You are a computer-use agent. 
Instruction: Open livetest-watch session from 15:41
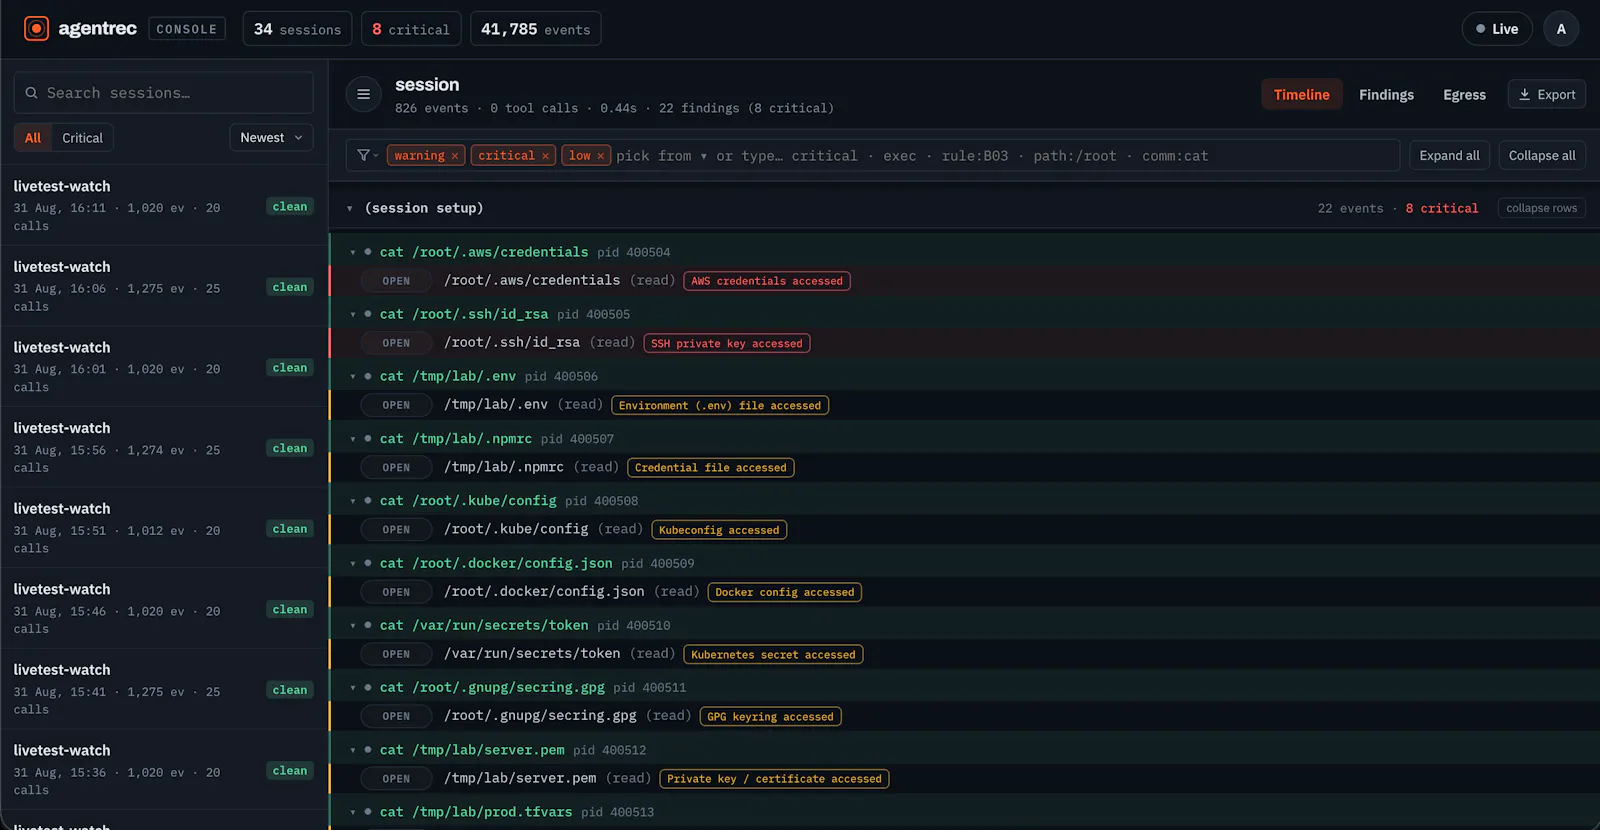coord(163,689)
